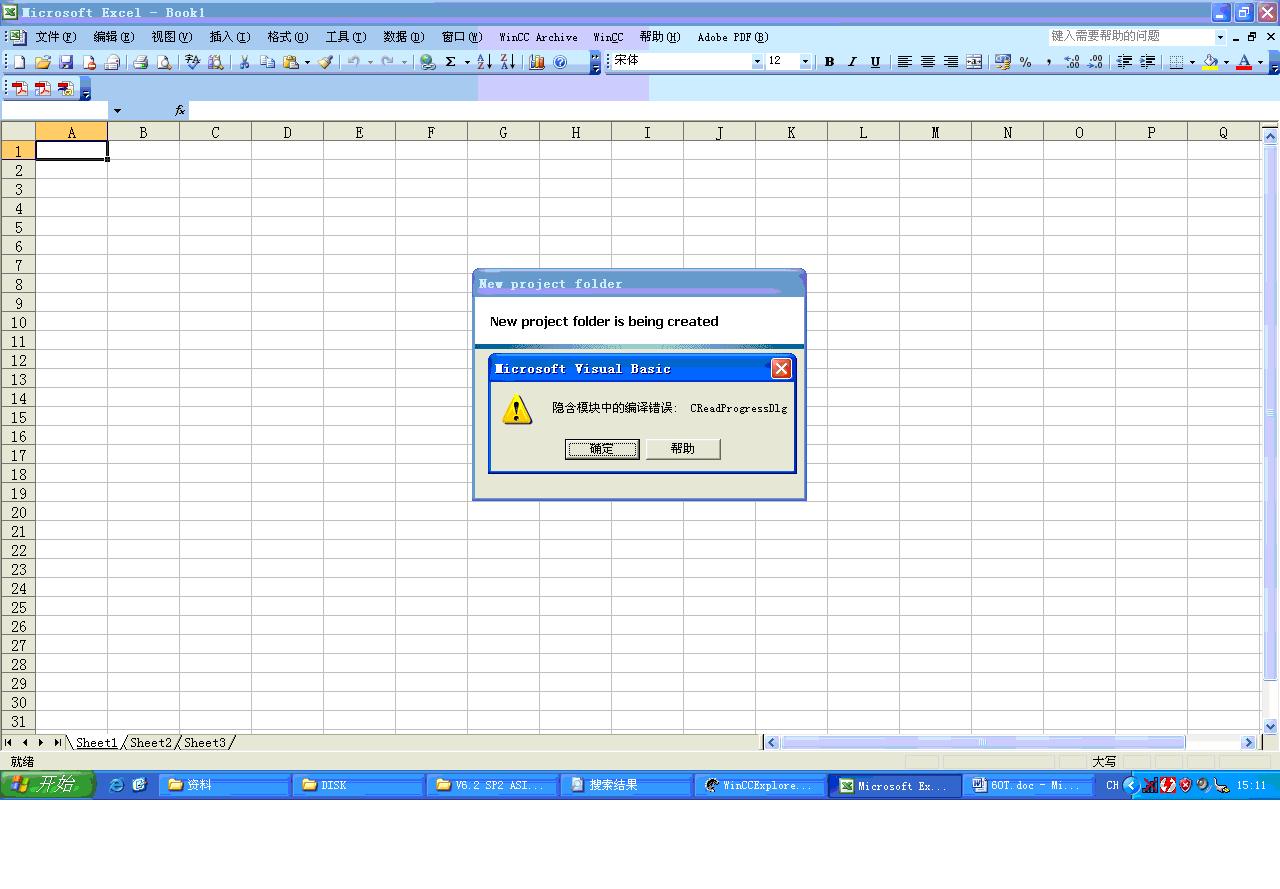The width and height of the screenshot is (1280, 889).
Task: Open the 开始 Start button
Action: coord(47,785)
